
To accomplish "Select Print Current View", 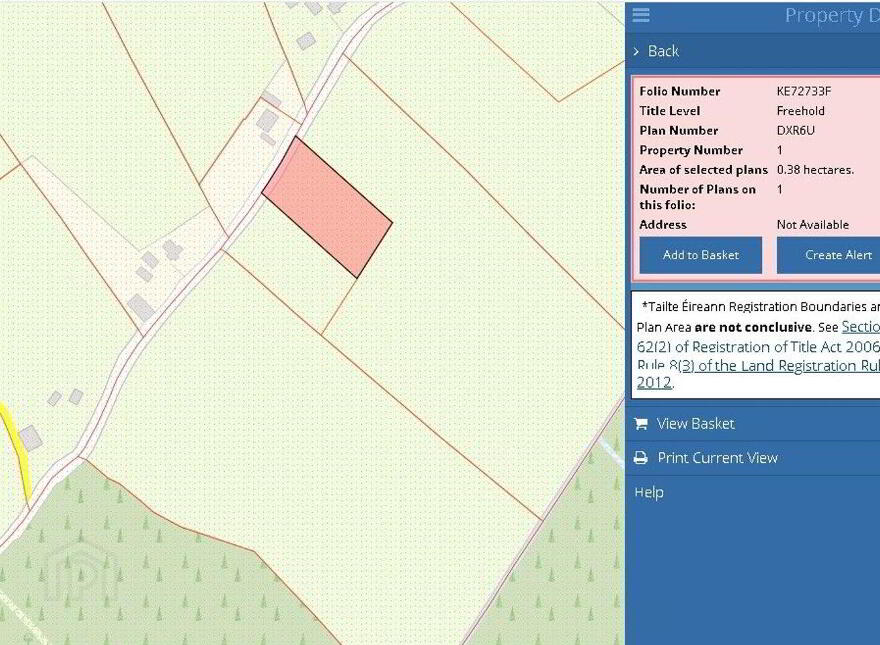I will click(717, 458).
